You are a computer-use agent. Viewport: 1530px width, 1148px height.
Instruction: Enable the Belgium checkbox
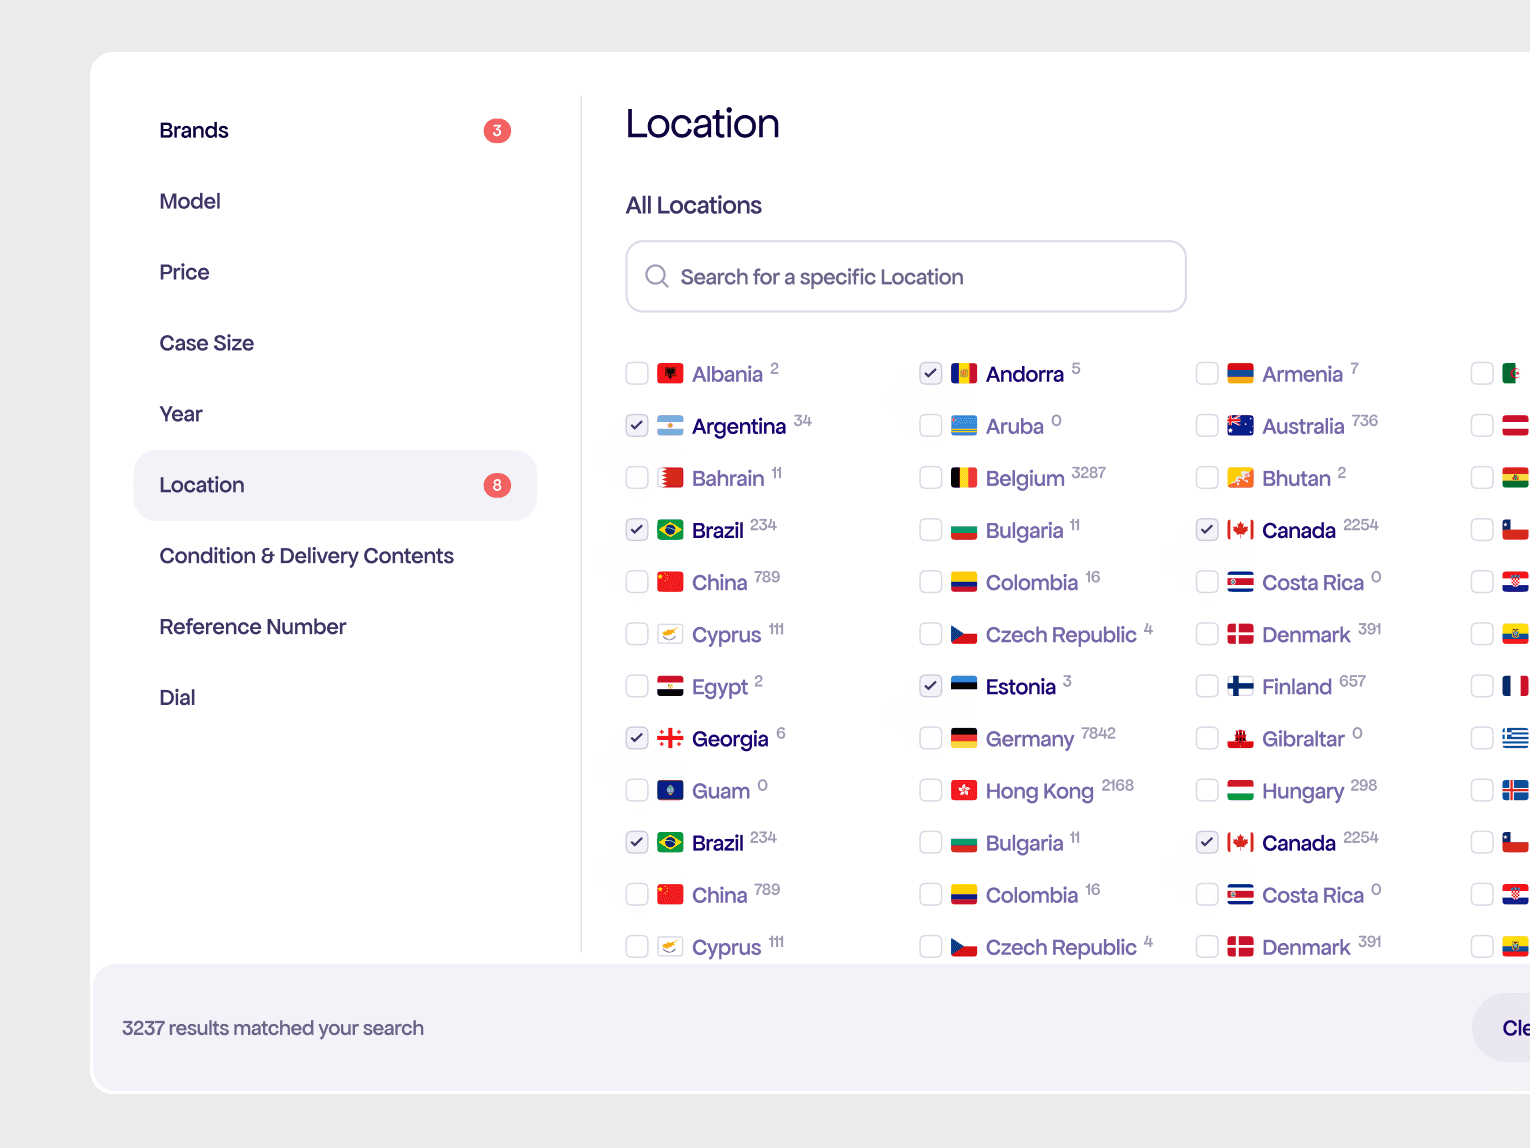930,477
